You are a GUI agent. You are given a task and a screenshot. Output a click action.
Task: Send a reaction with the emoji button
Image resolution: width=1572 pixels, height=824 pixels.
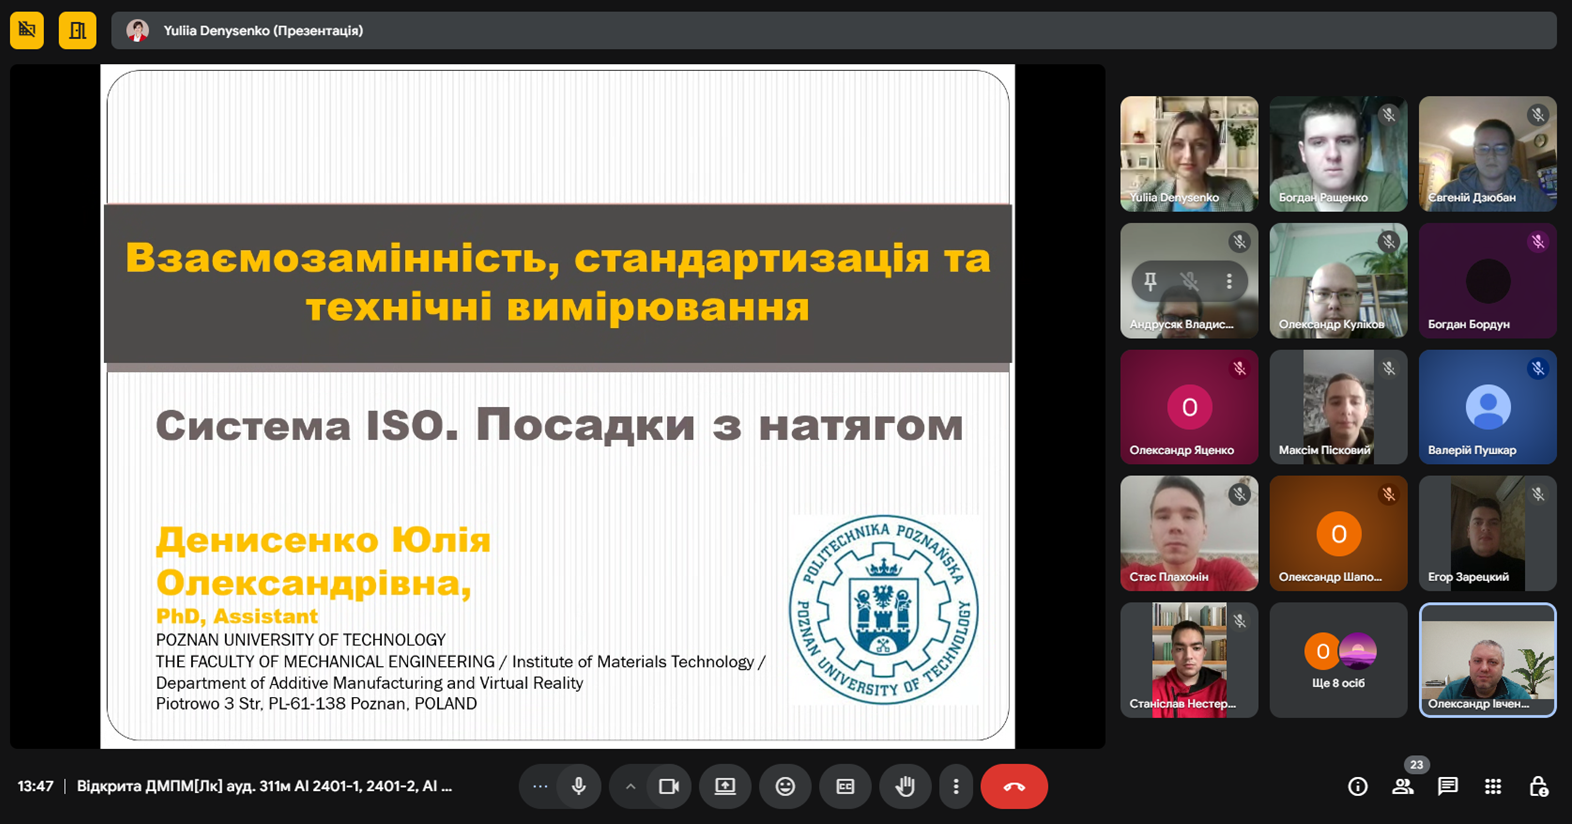(x=785, y=787)
